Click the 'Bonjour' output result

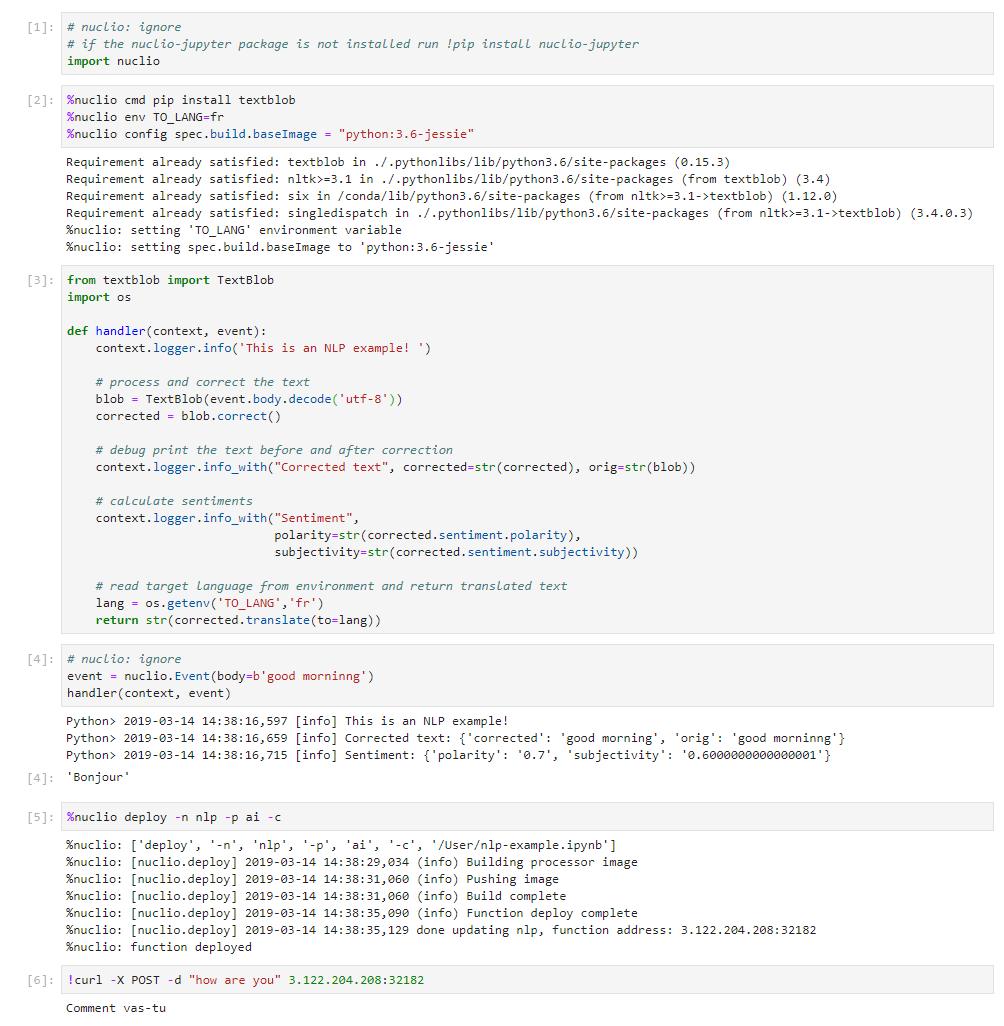98,777
